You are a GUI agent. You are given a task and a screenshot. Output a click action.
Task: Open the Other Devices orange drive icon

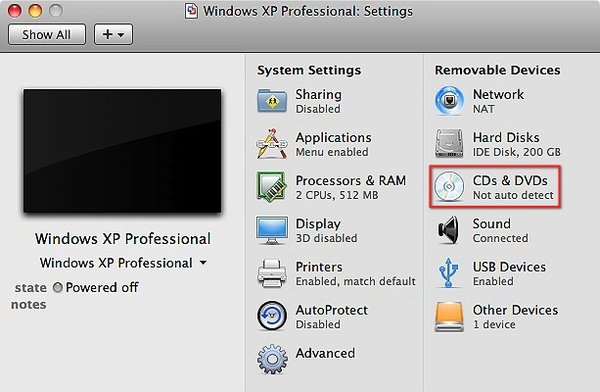click(449, 317)
